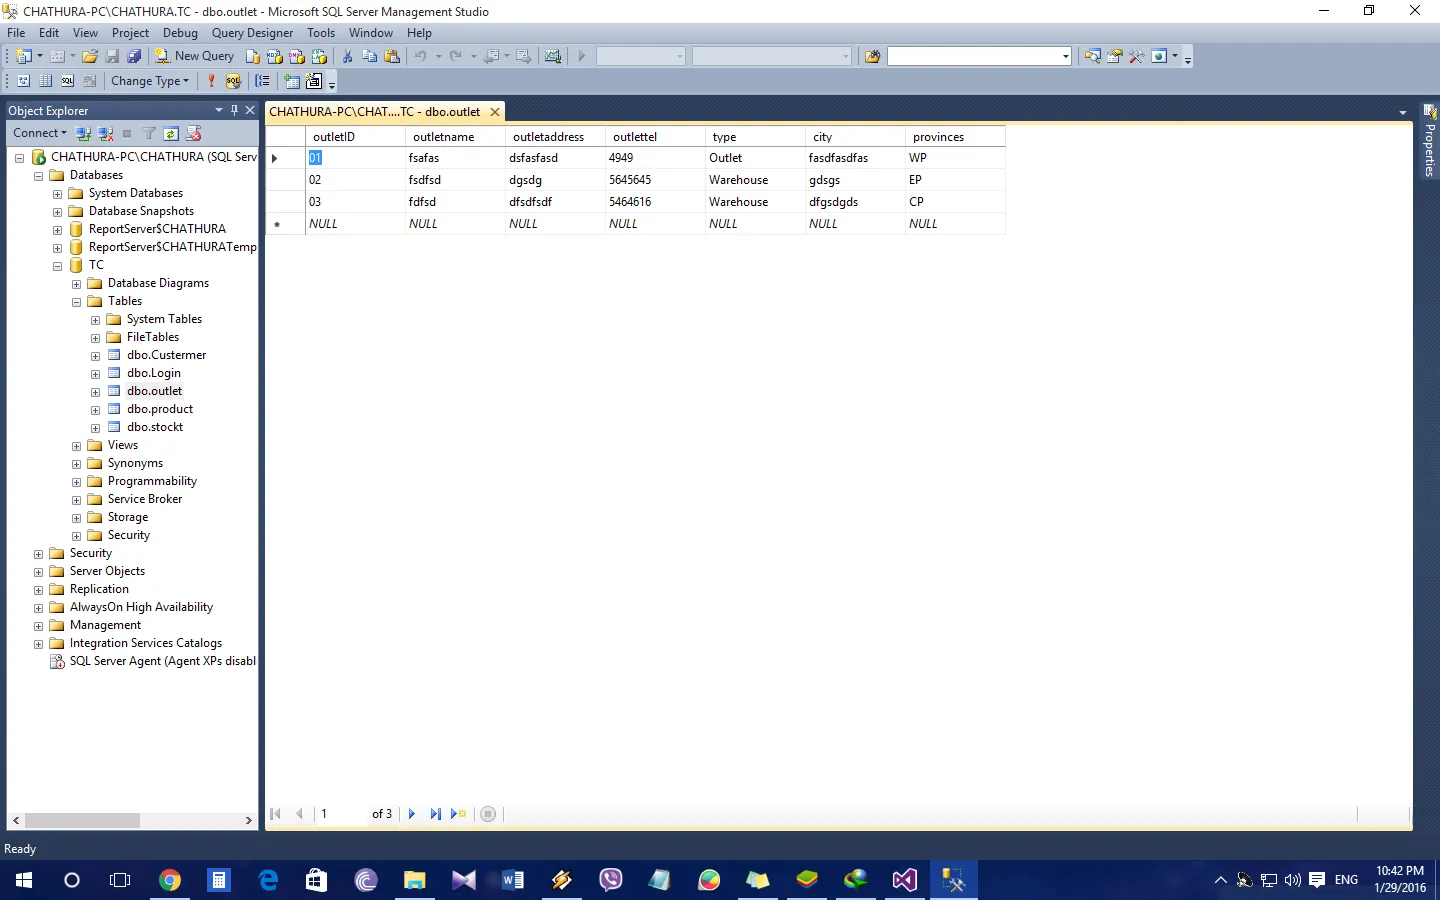Open the File menu

(x=16, y=33)
